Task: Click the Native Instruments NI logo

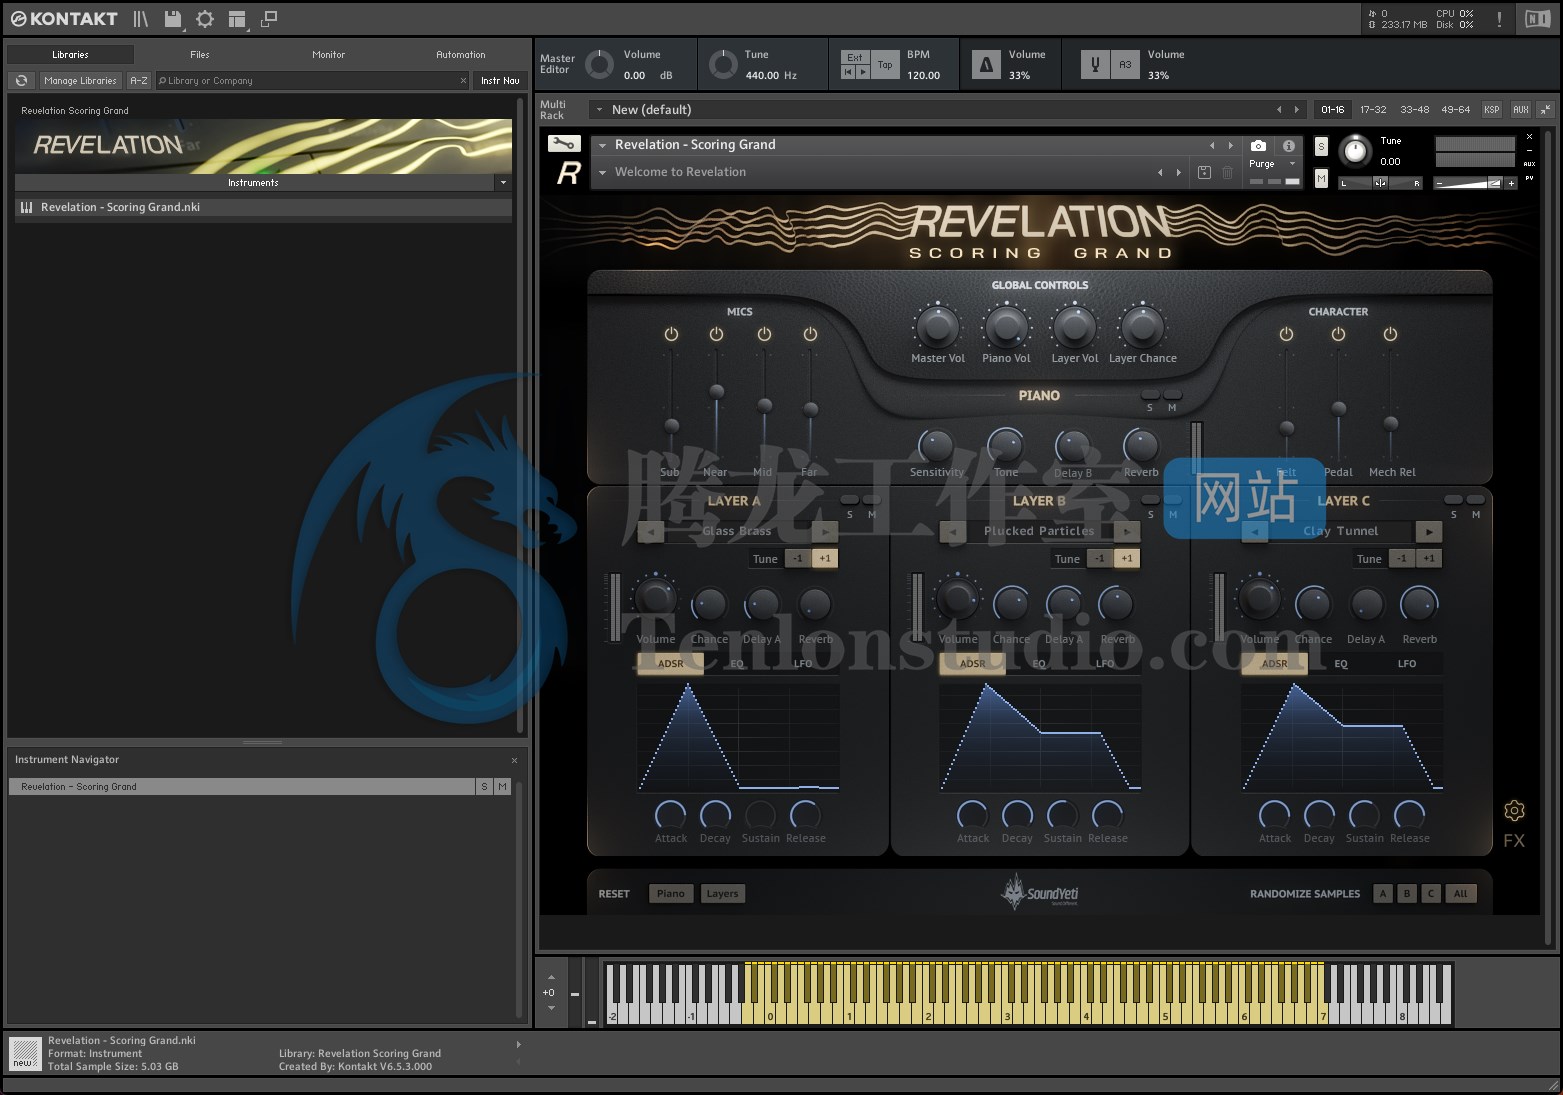Action: (1537, 19)
